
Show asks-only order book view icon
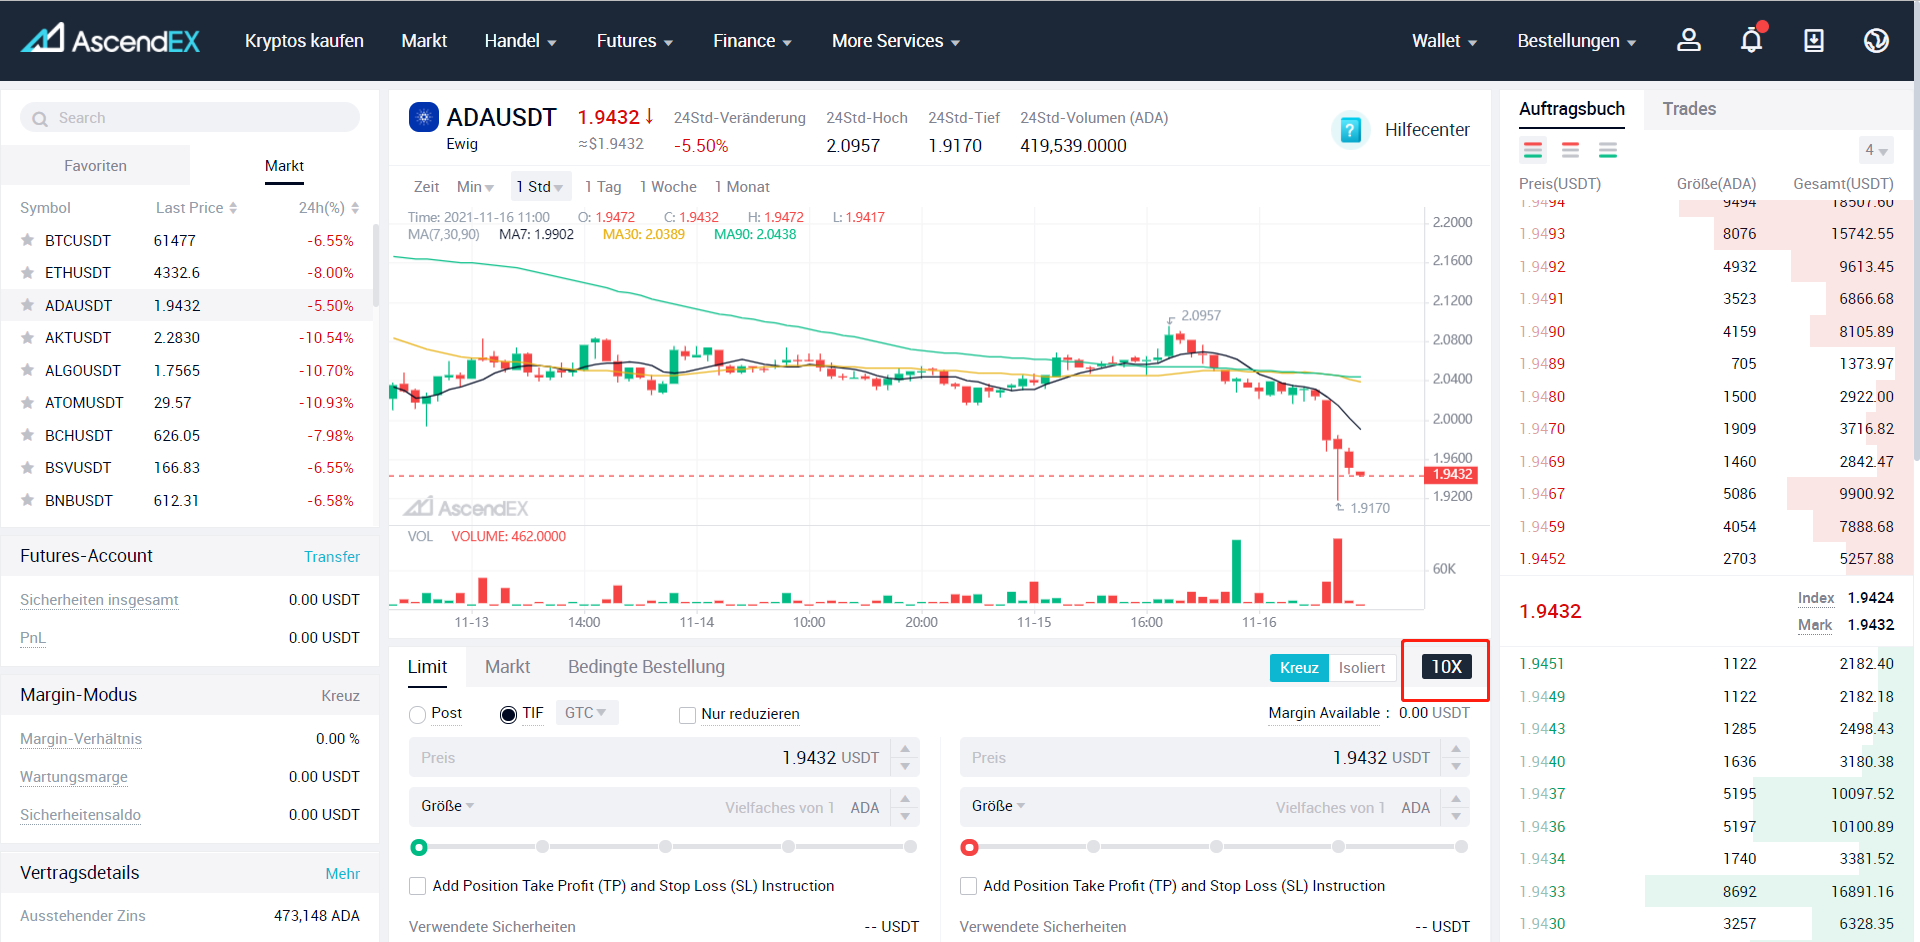pyautogui.click(x=1571, y=150)
